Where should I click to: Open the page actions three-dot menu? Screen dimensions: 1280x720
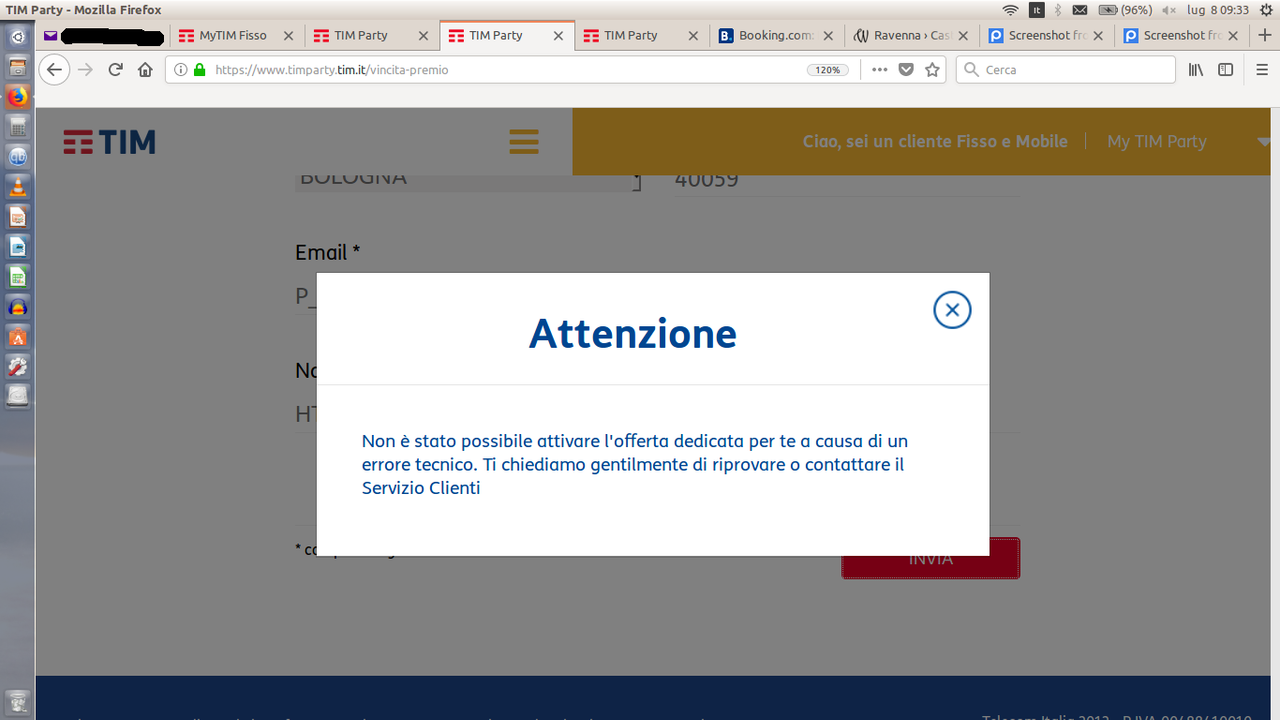coord(879,70)
